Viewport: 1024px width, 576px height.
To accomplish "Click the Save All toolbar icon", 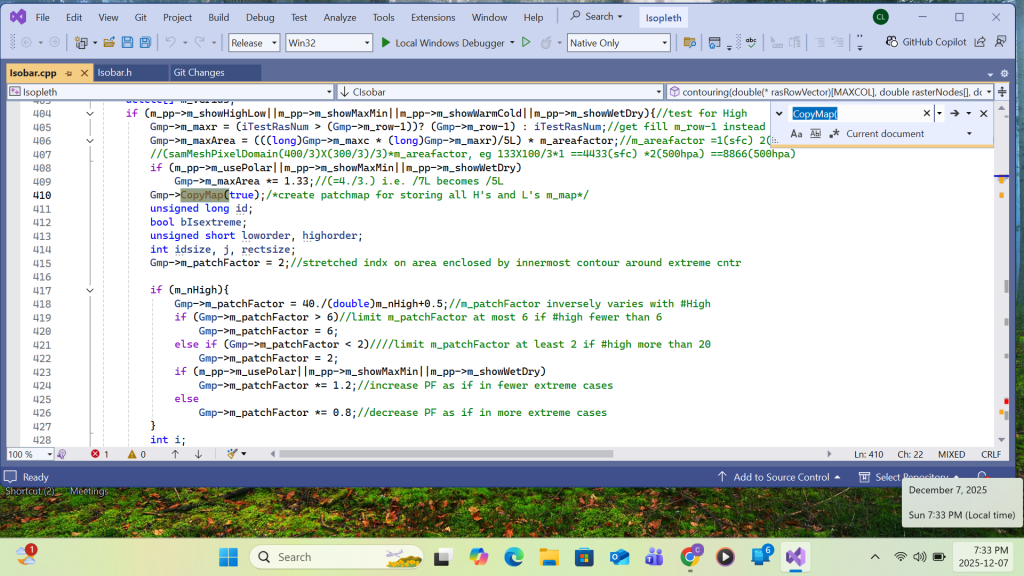I will click(145, 43).
